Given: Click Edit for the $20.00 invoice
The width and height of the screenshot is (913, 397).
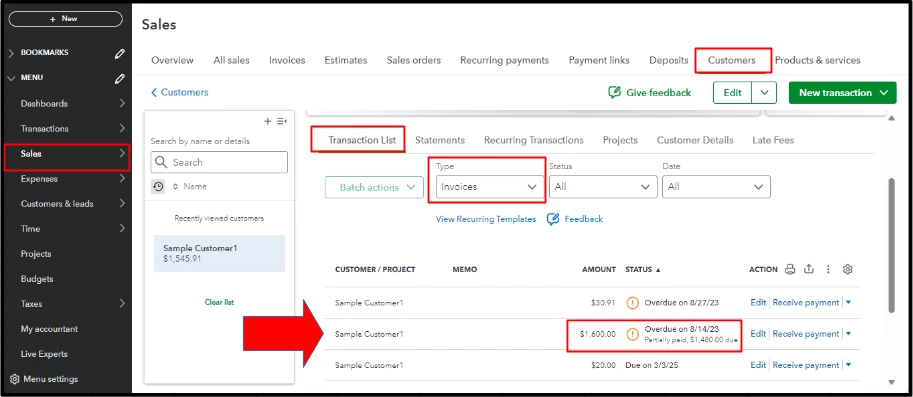Looking at the screenshot, I should [758, 366].
